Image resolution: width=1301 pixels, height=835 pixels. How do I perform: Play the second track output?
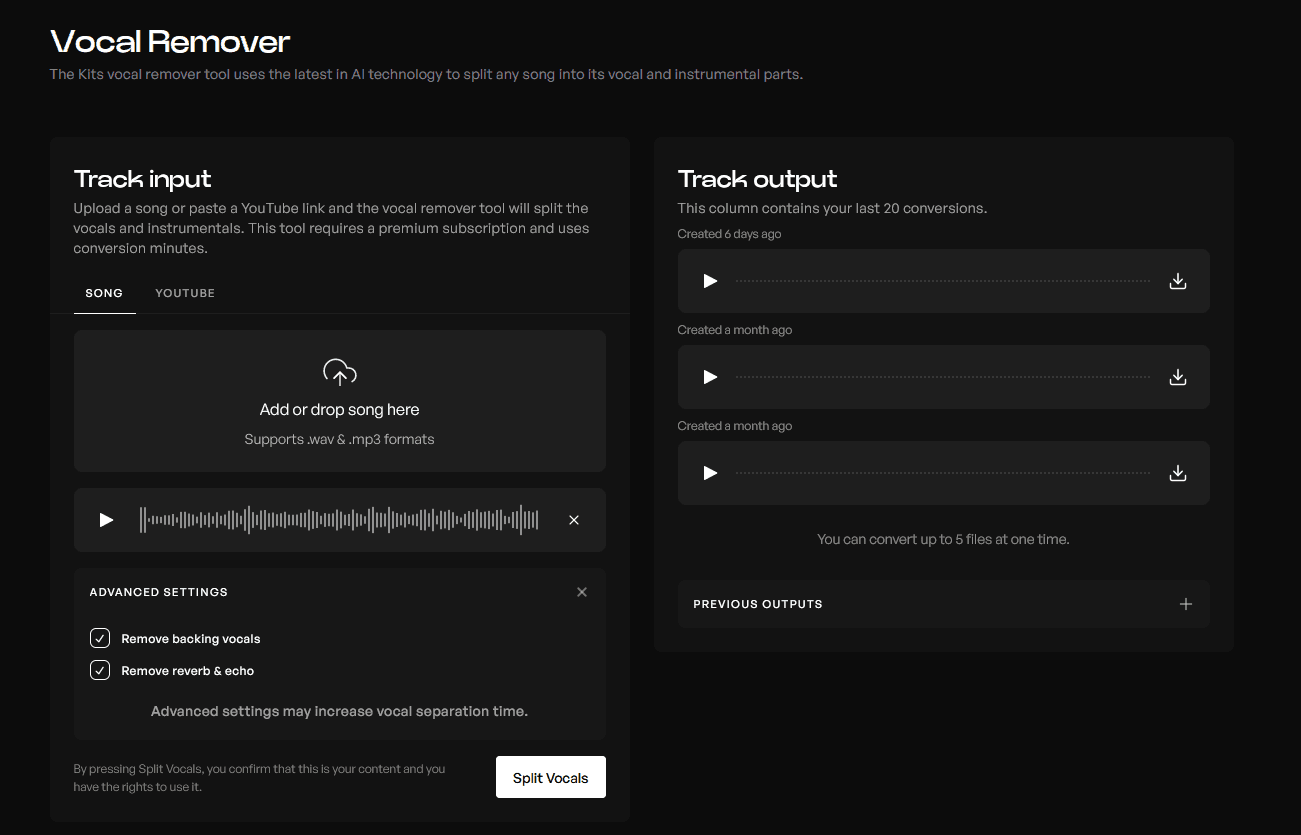pyautogui.click(x=711, y=377)
